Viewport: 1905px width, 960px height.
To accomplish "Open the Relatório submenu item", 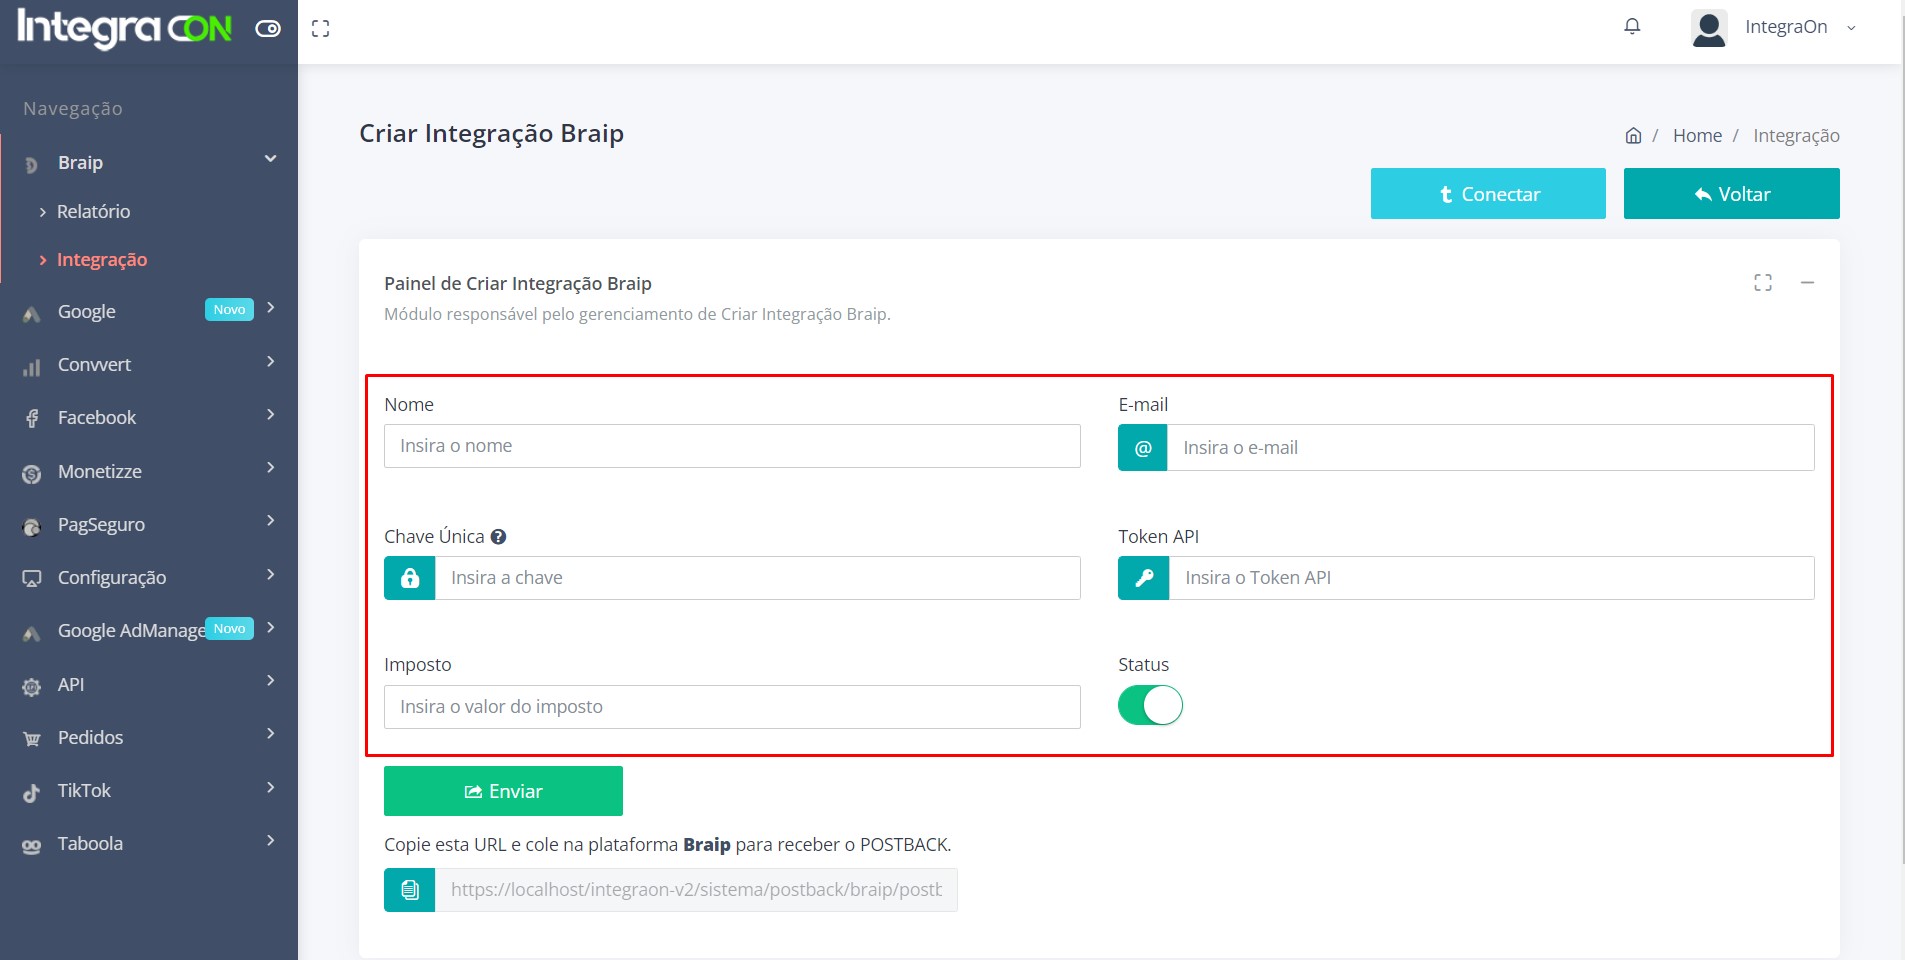I will (93, 212).
